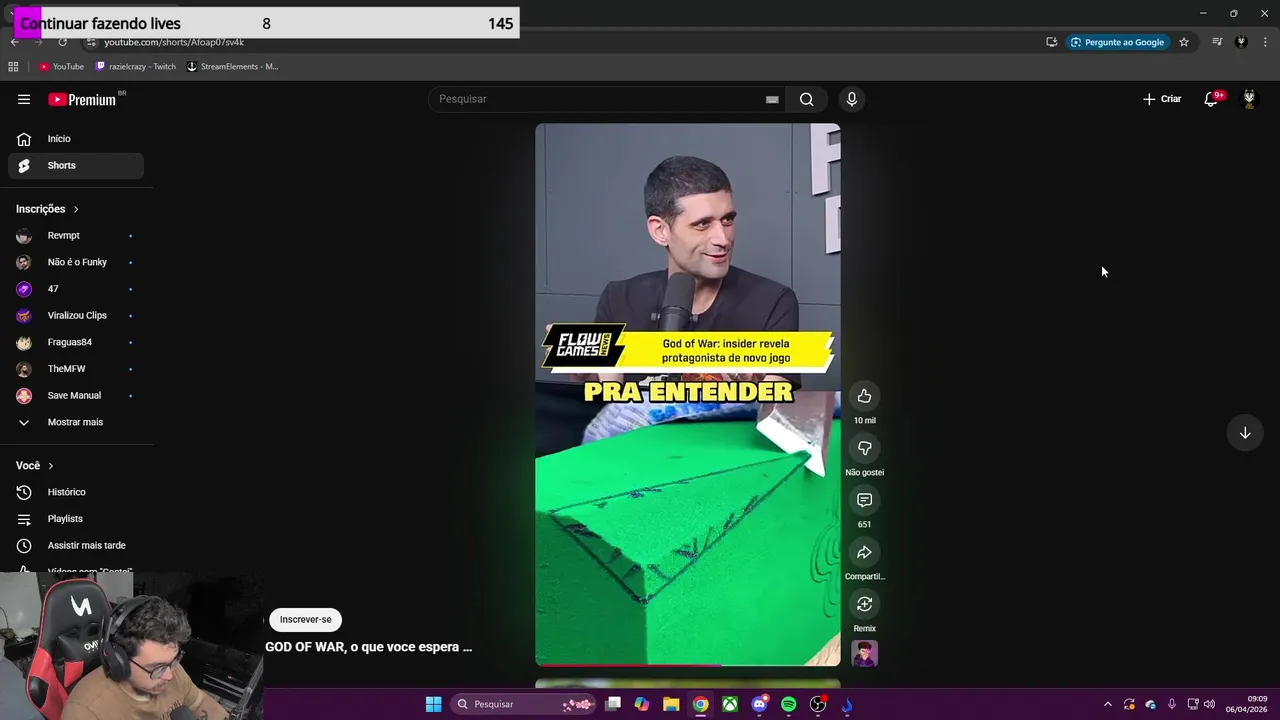Select Shorts in the sidebar
This screenshot has width=1280, height=720.
[76, 165]
